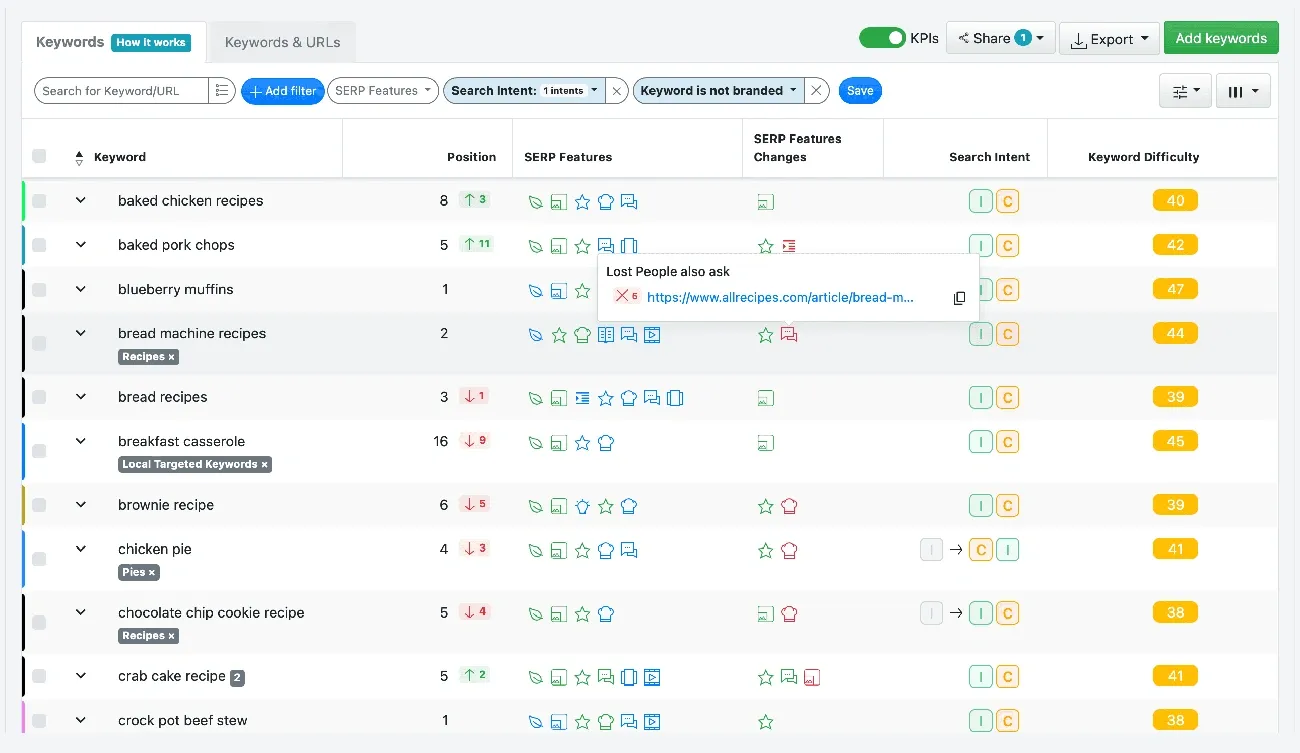Switch to the Keywords & URLs tab
The width and height of the screenshot is (1300, 753).
282,42
